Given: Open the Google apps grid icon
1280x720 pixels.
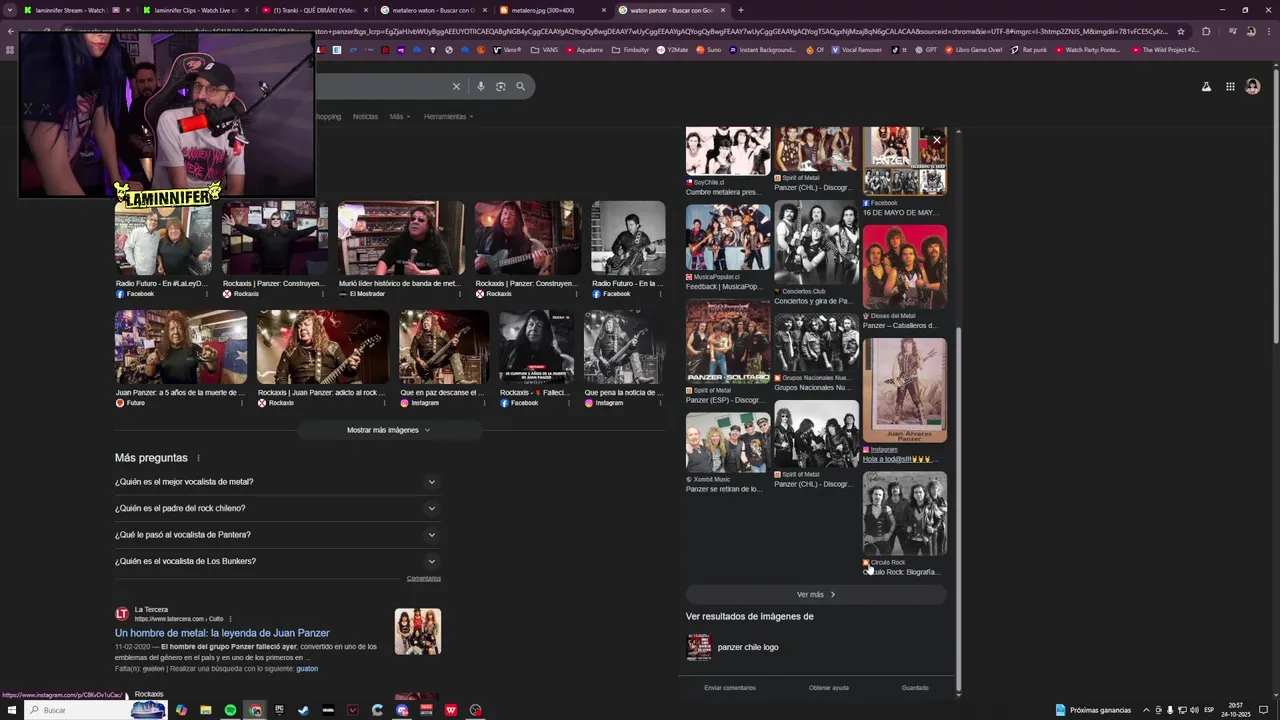Looking at the screenshot, I should click(x=1230, y=87).
